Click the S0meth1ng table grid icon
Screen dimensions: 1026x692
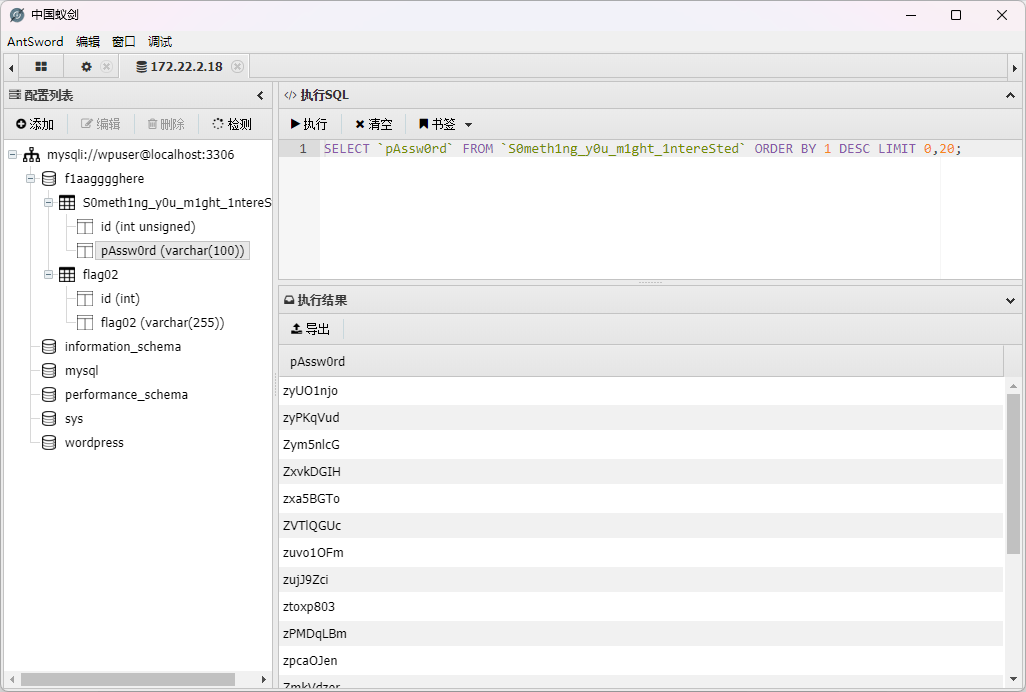pos(67,203)
